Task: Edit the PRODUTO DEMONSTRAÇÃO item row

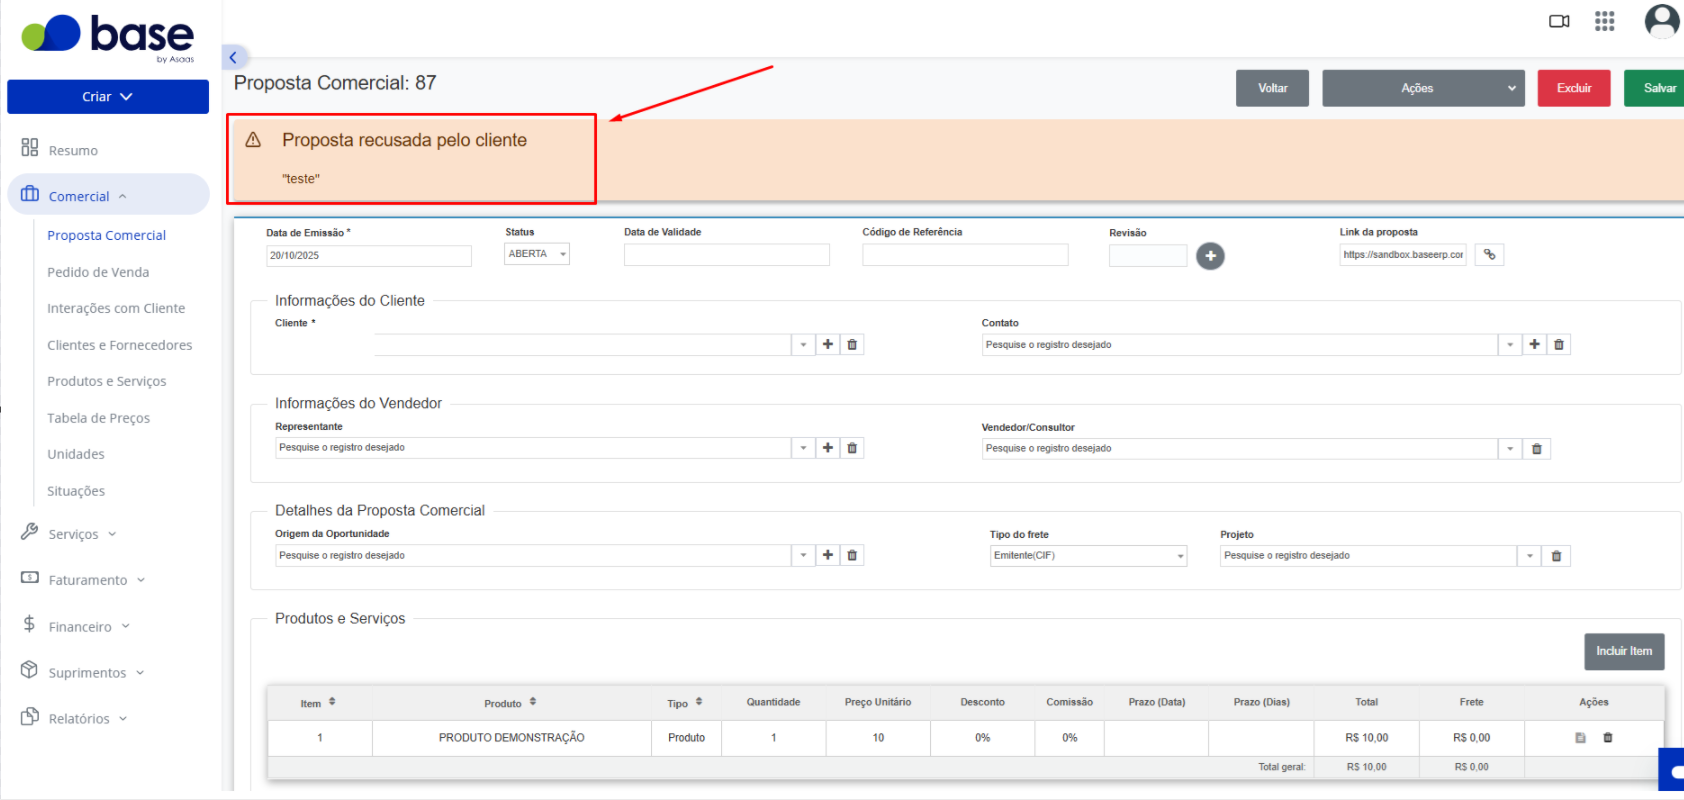Action: (x=1580, y=738)
